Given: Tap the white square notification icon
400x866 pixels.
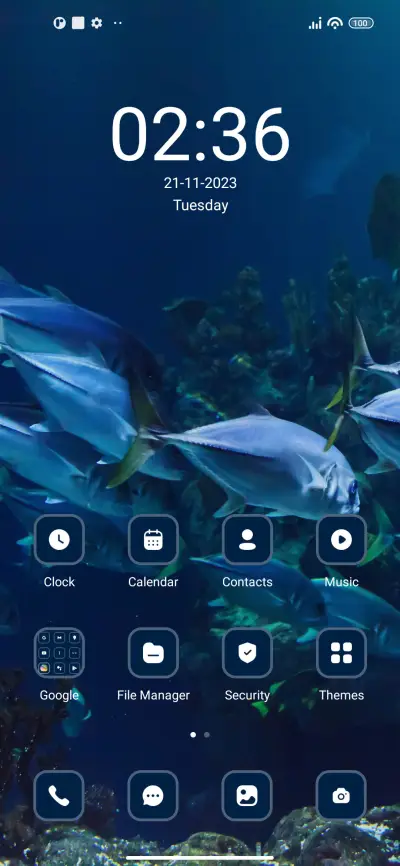Looking at the screenshot, I should (x=78, y=23).
